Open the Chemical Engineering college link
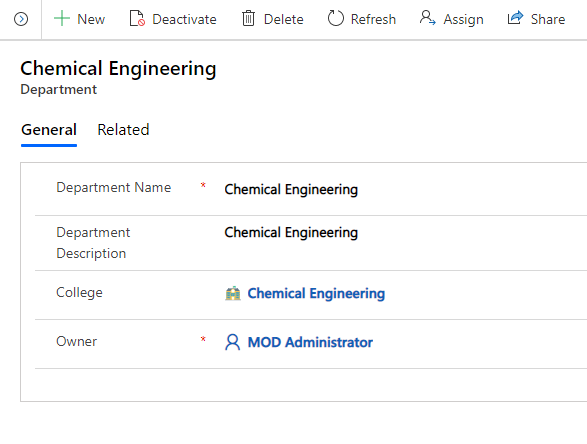 click(x=316, y=294)
